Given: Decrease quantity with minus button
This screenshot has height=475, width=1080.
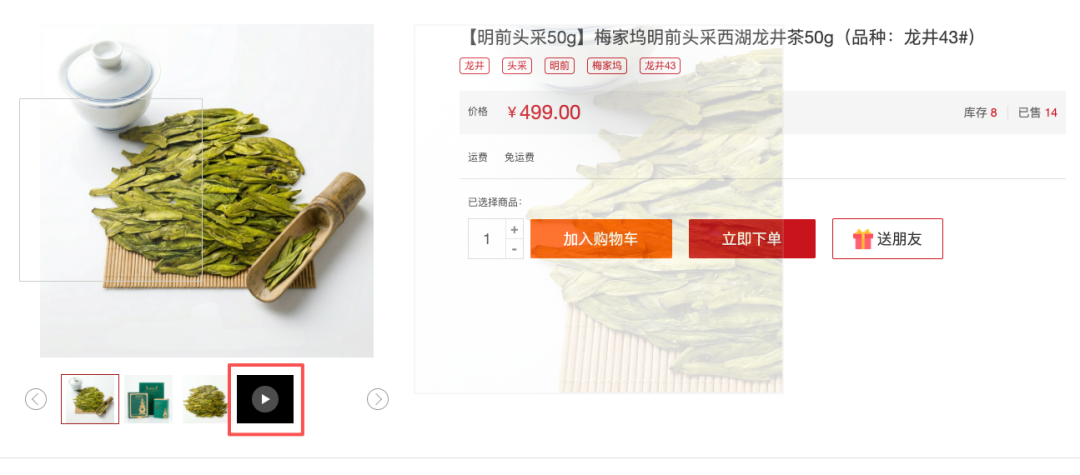Looking at the screenshot, I should pos(515,249).
